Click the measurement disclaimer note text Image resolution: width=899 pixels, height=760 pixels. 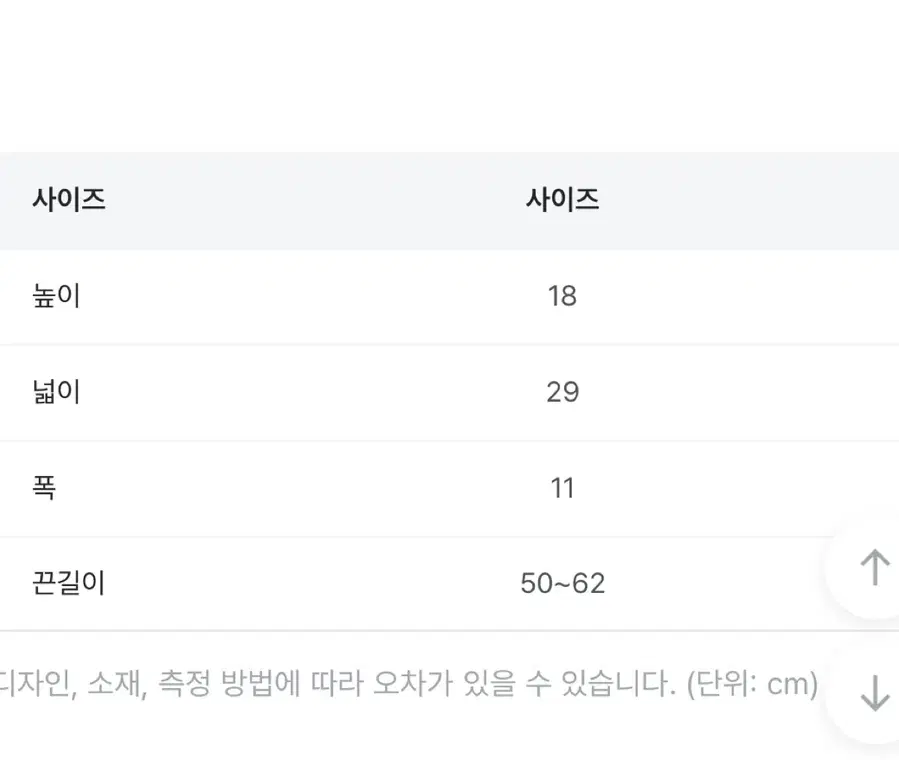click(x=409, y=684)
